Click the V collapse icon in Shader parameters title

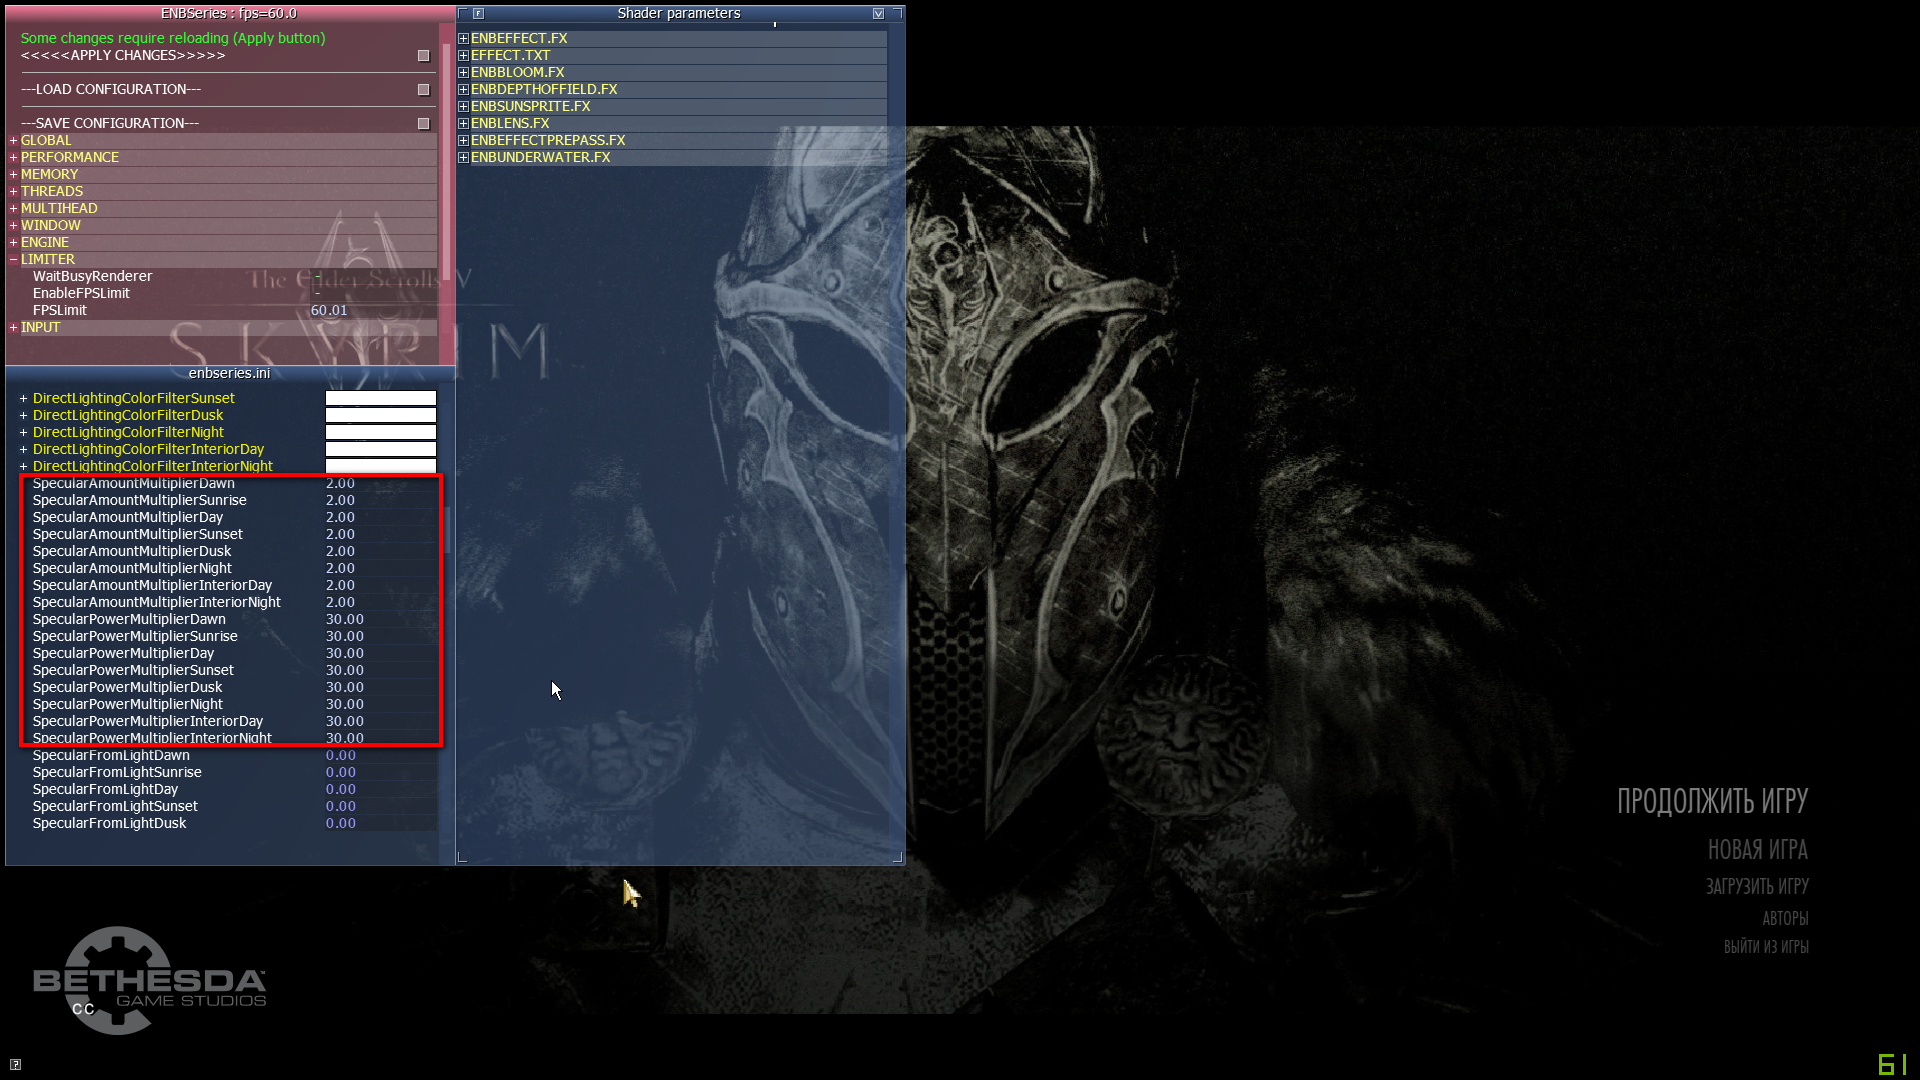click(878, 14)
